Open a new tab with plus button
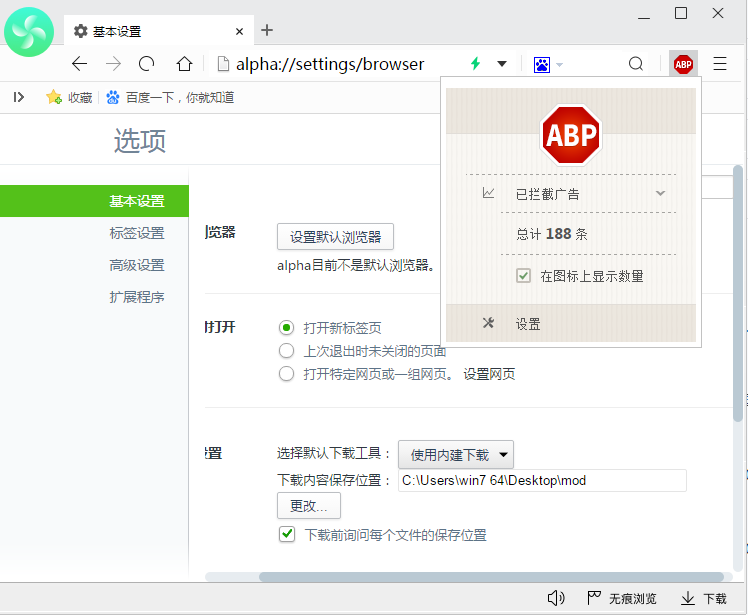This screenshot has height=615, width=748. (x=267, y=31)
